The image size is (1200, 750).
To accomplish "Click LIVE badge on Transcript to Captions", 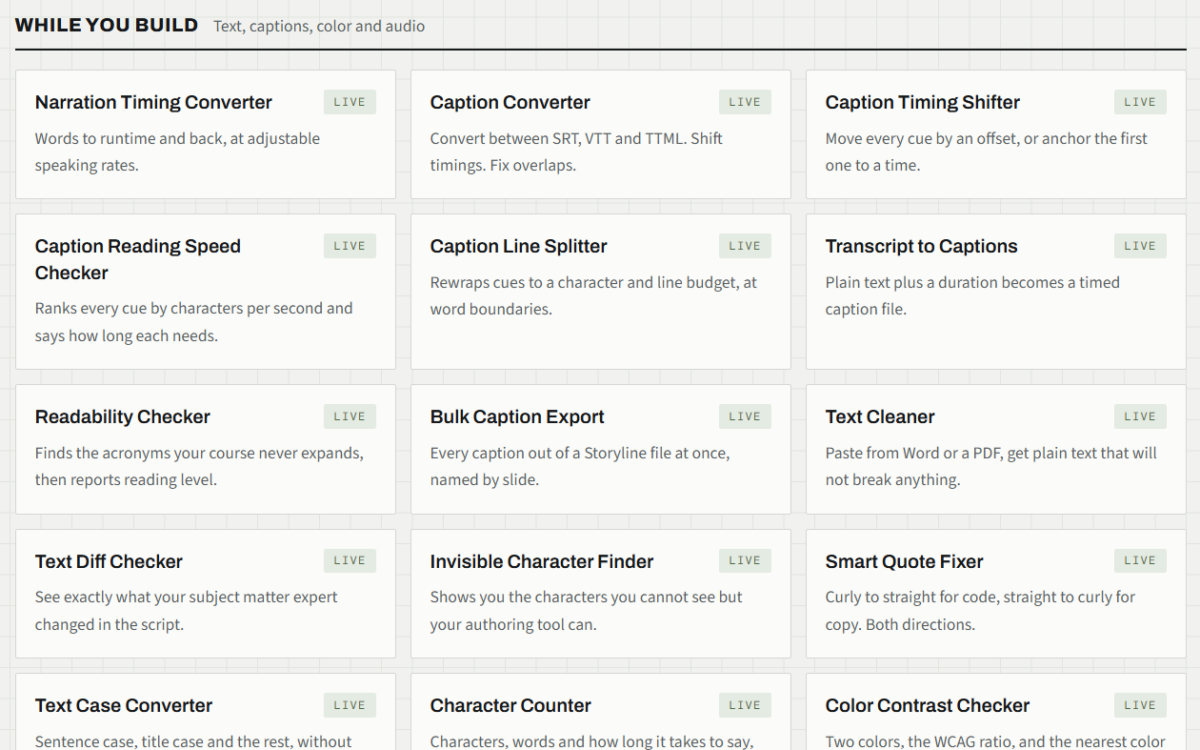I will point(1140,246).
